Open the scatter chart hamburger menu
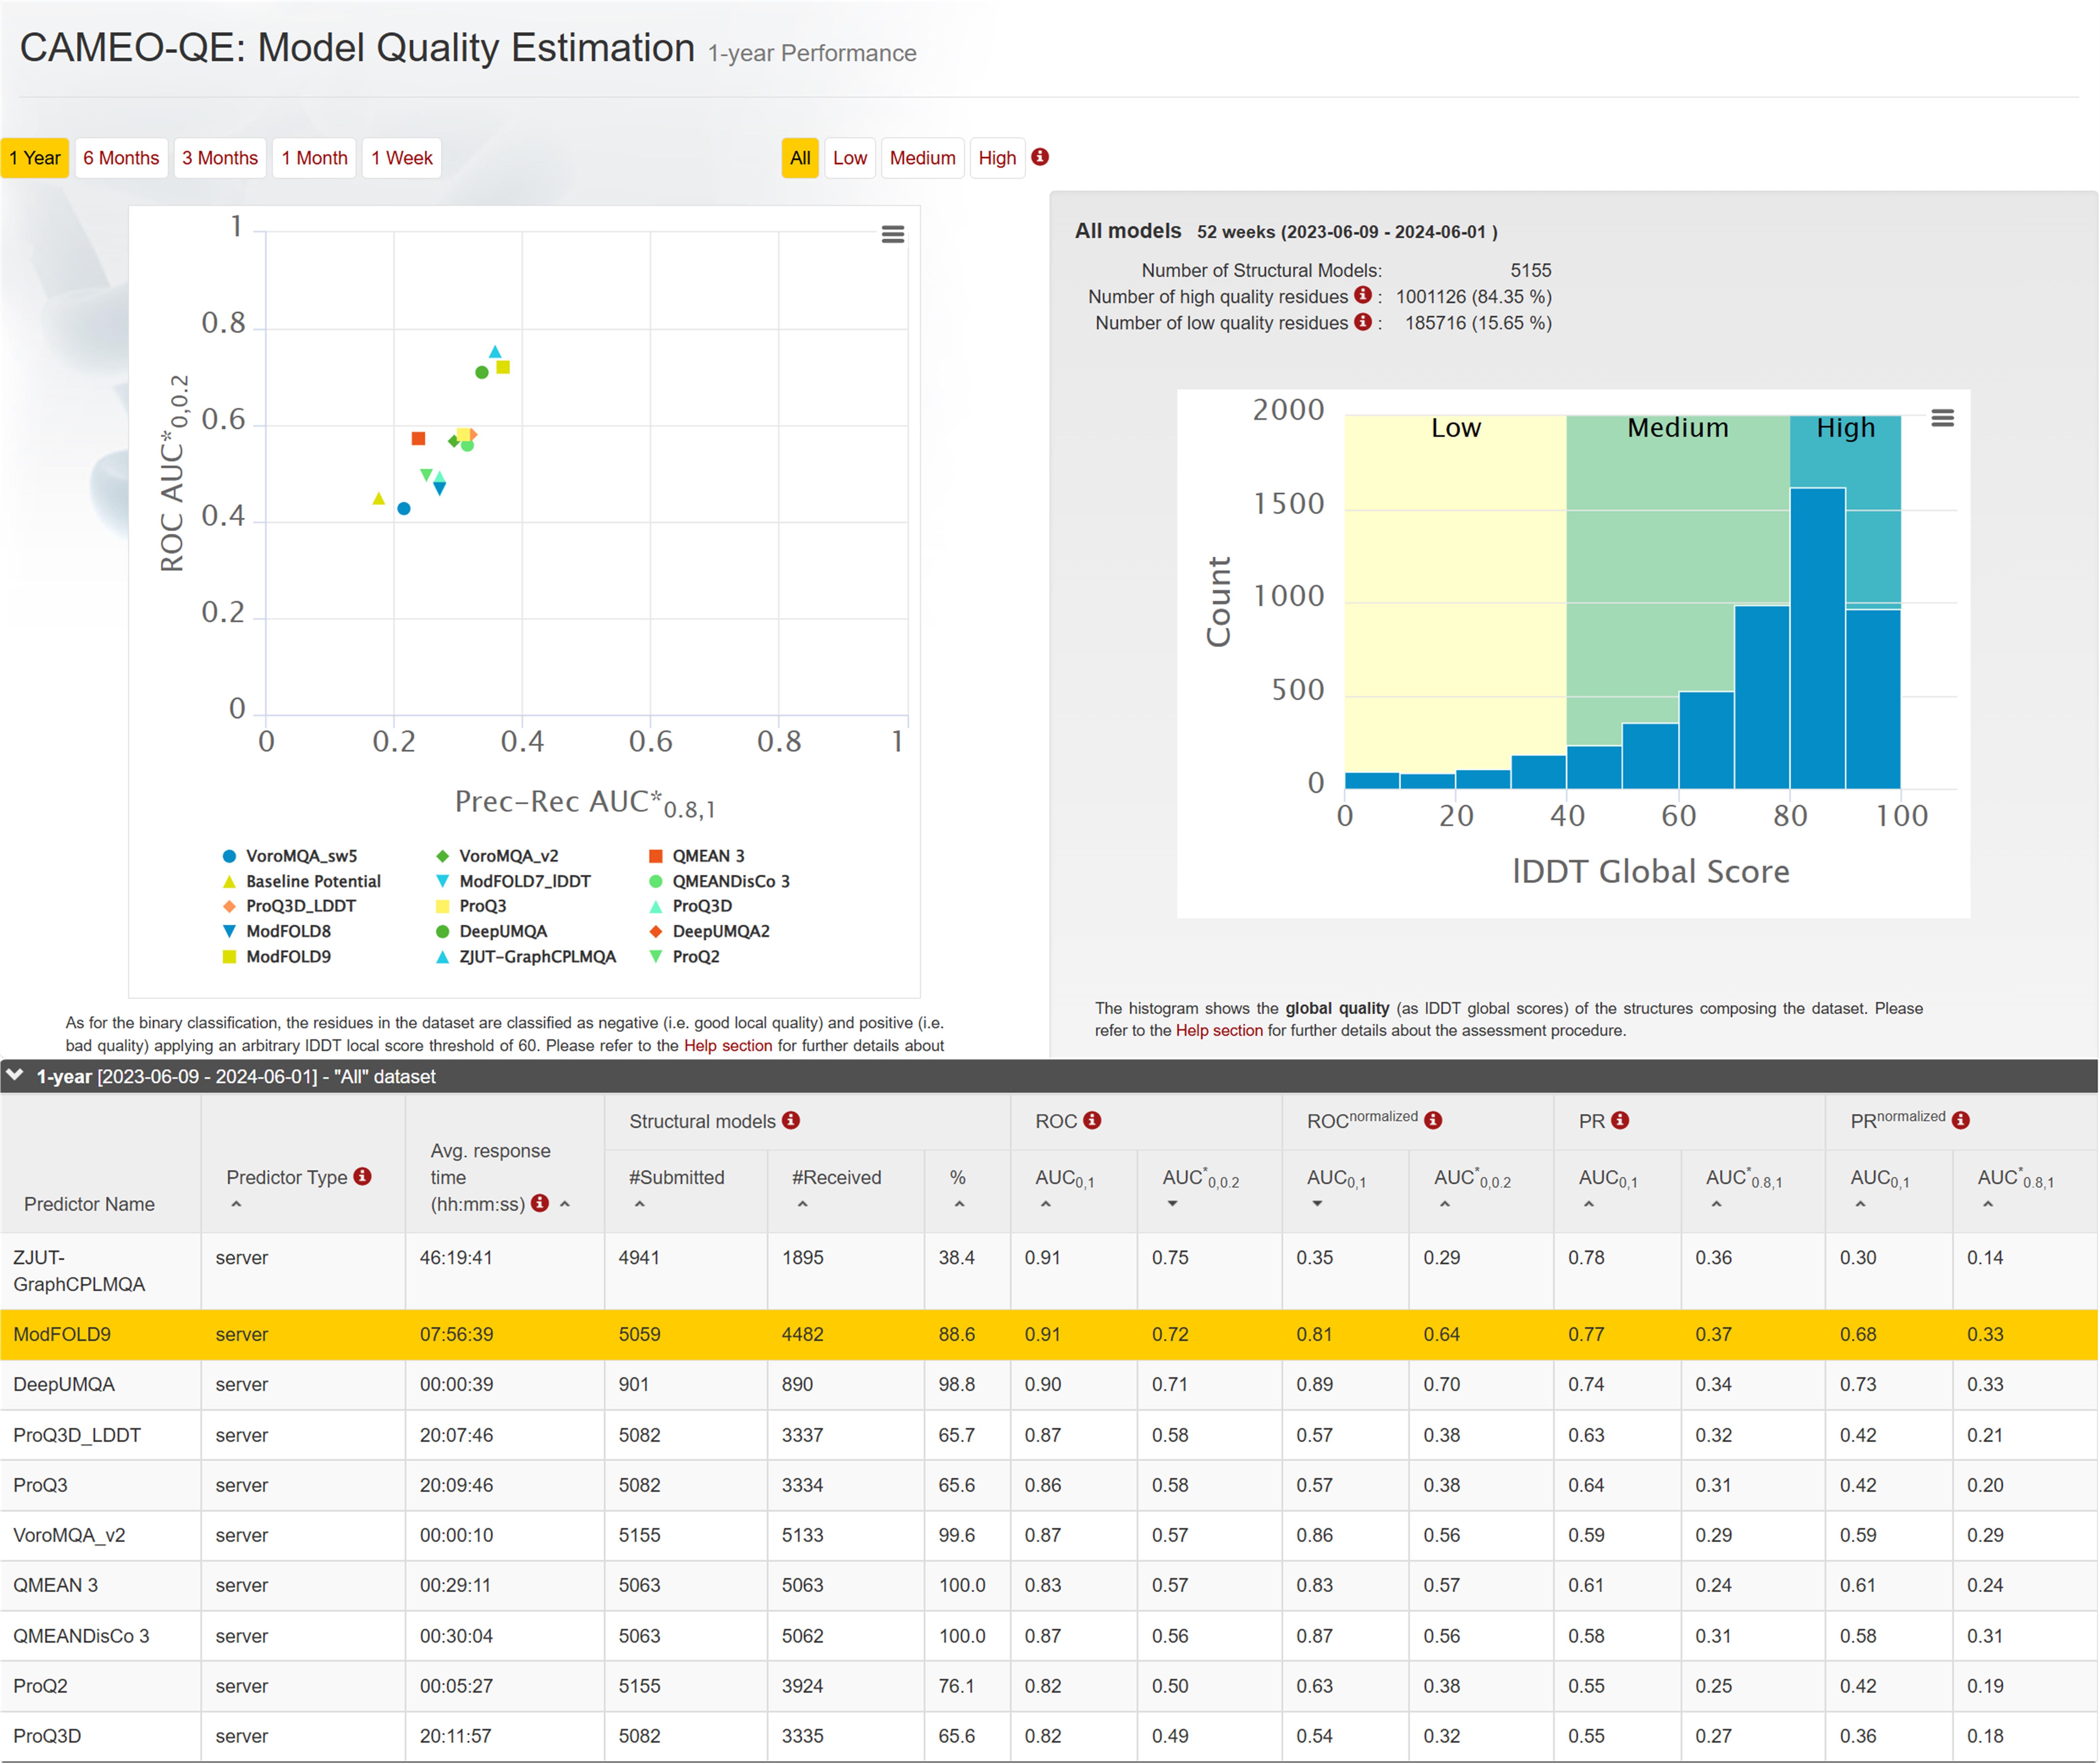The height and width of the screenshot is (1763, 2100). [x=893, y=234]
